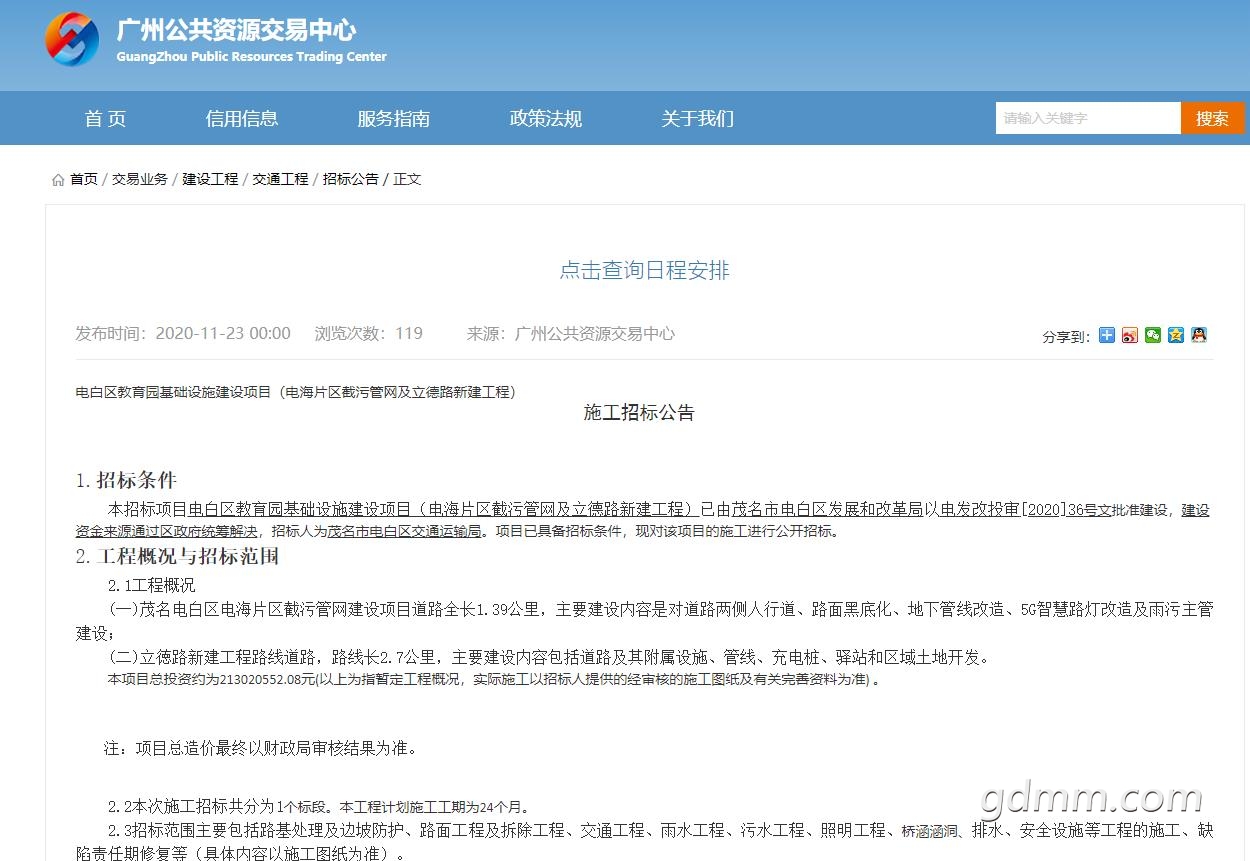Follow the 交通工程 breadcrumb link
The image size is (1250, 861).
tap(280, 179)
